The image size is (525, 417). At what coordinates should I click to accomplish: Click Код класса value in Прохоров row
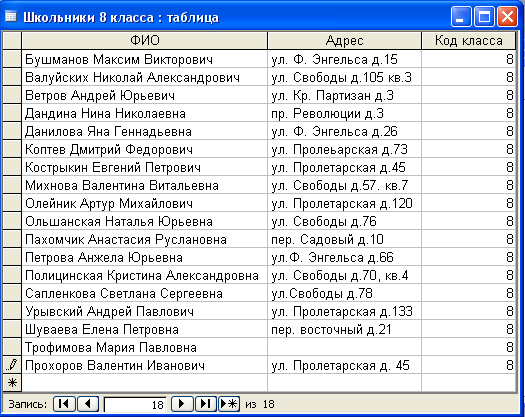click(468, 365)
